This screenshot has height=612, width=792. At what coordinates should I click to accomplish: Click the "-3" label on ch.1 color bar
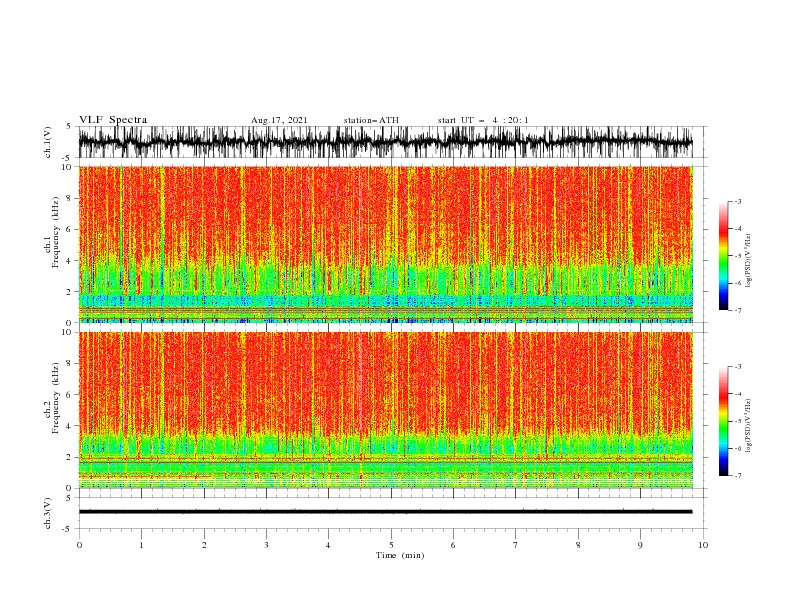[x=737, y=201]
